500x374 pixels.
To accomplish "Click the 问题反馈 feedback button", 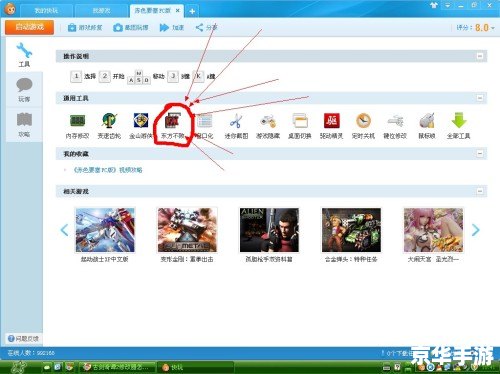I will [23, 339].
